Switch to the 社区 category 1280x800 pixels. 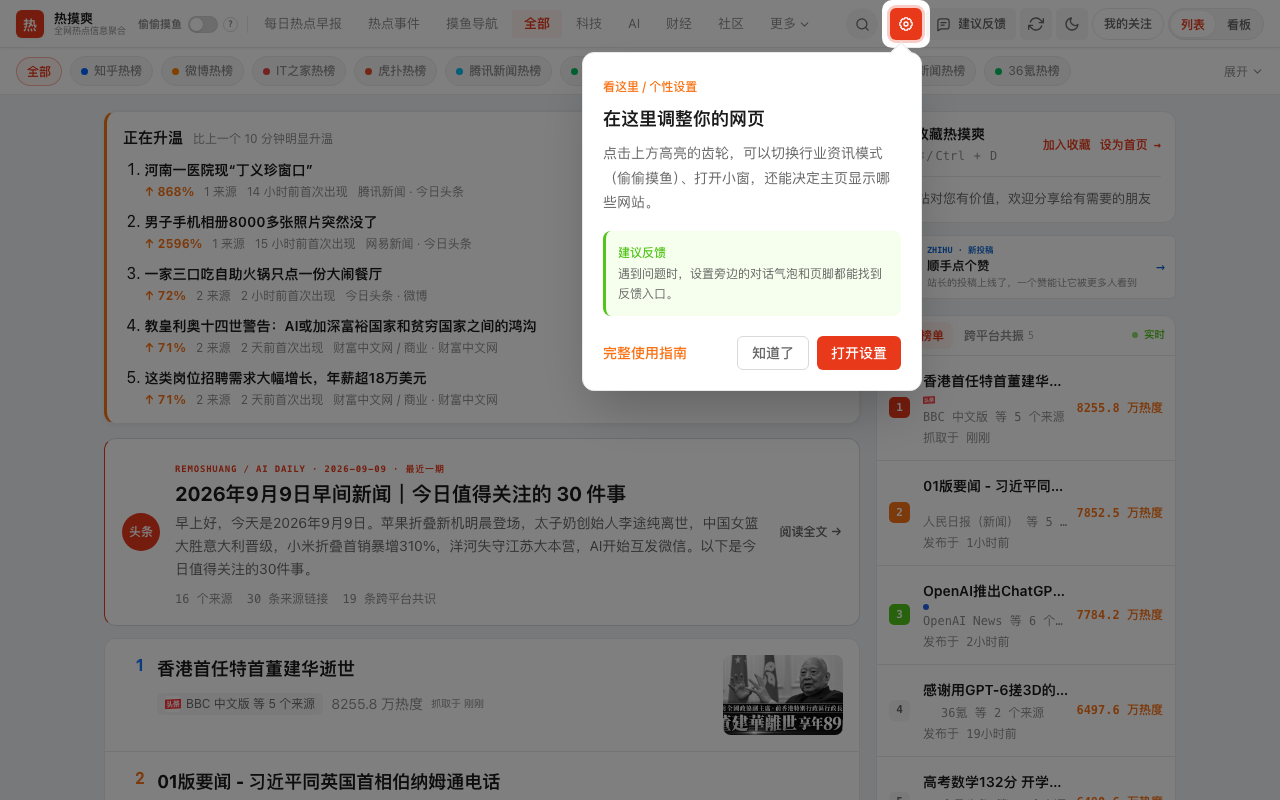(x=731, y=23)
